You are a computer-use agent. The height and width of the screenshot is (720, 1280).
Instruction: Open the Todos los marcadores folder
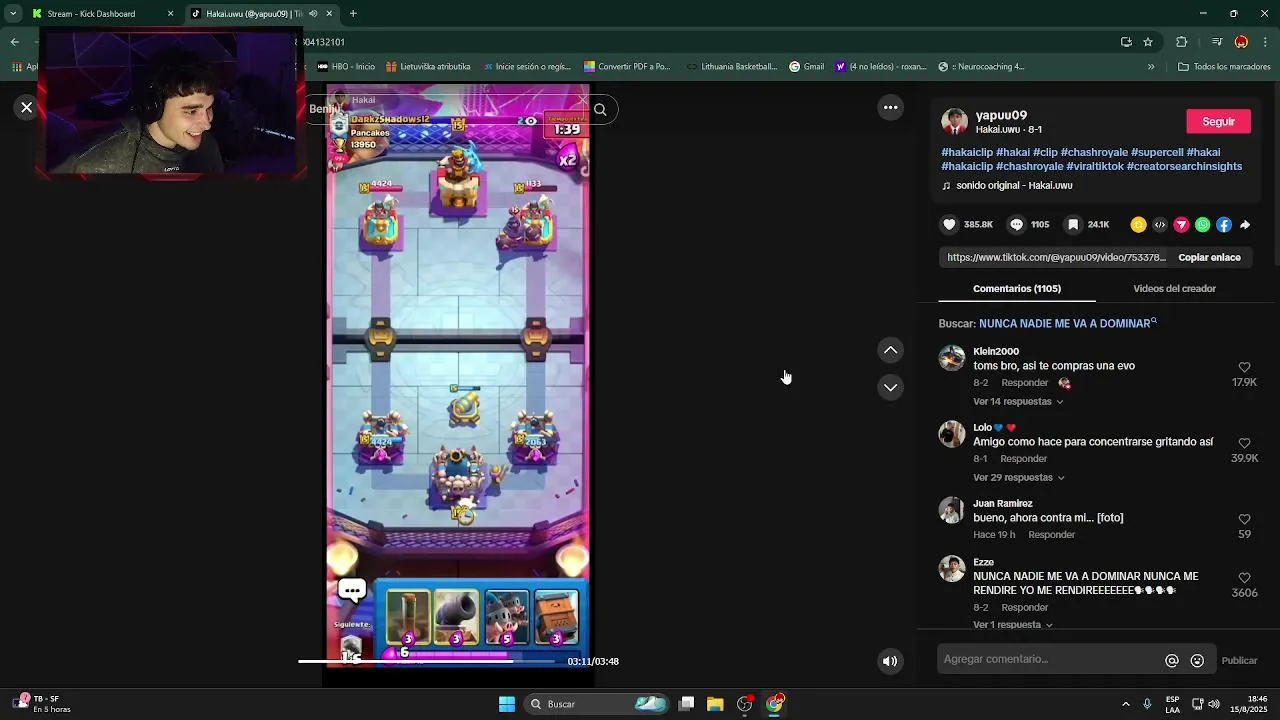click(1224, 67)
